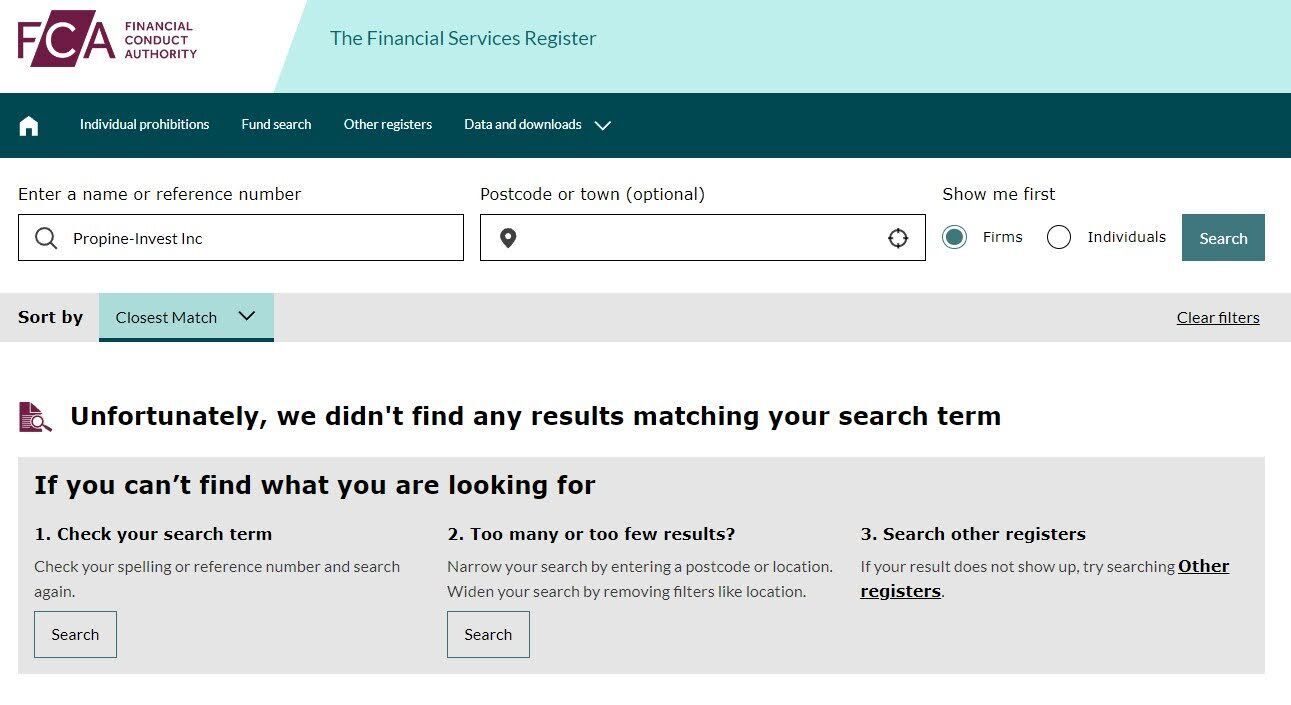Open Individual prohibitions page
Viewport: 1291px width, 705px height.
pos(145,125)
